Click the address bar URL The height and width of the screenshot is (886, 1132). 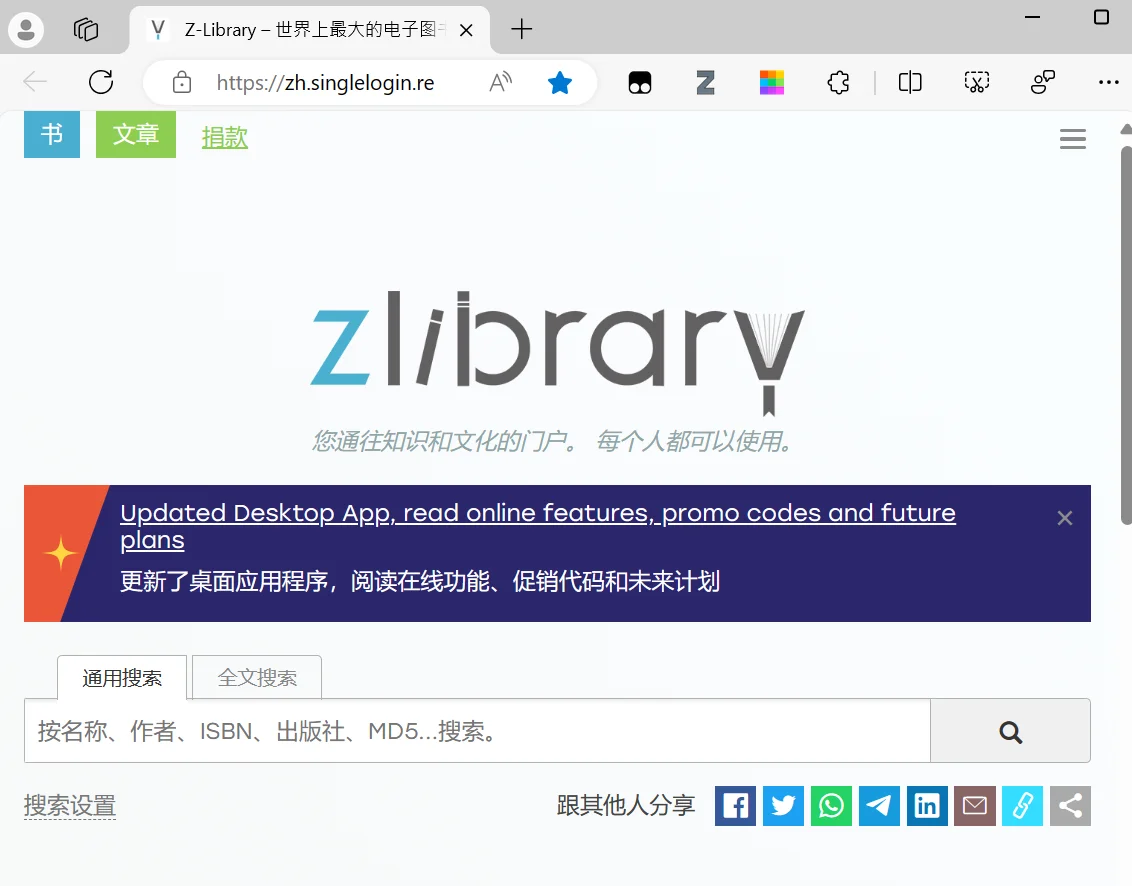click(x=325, y=83)
